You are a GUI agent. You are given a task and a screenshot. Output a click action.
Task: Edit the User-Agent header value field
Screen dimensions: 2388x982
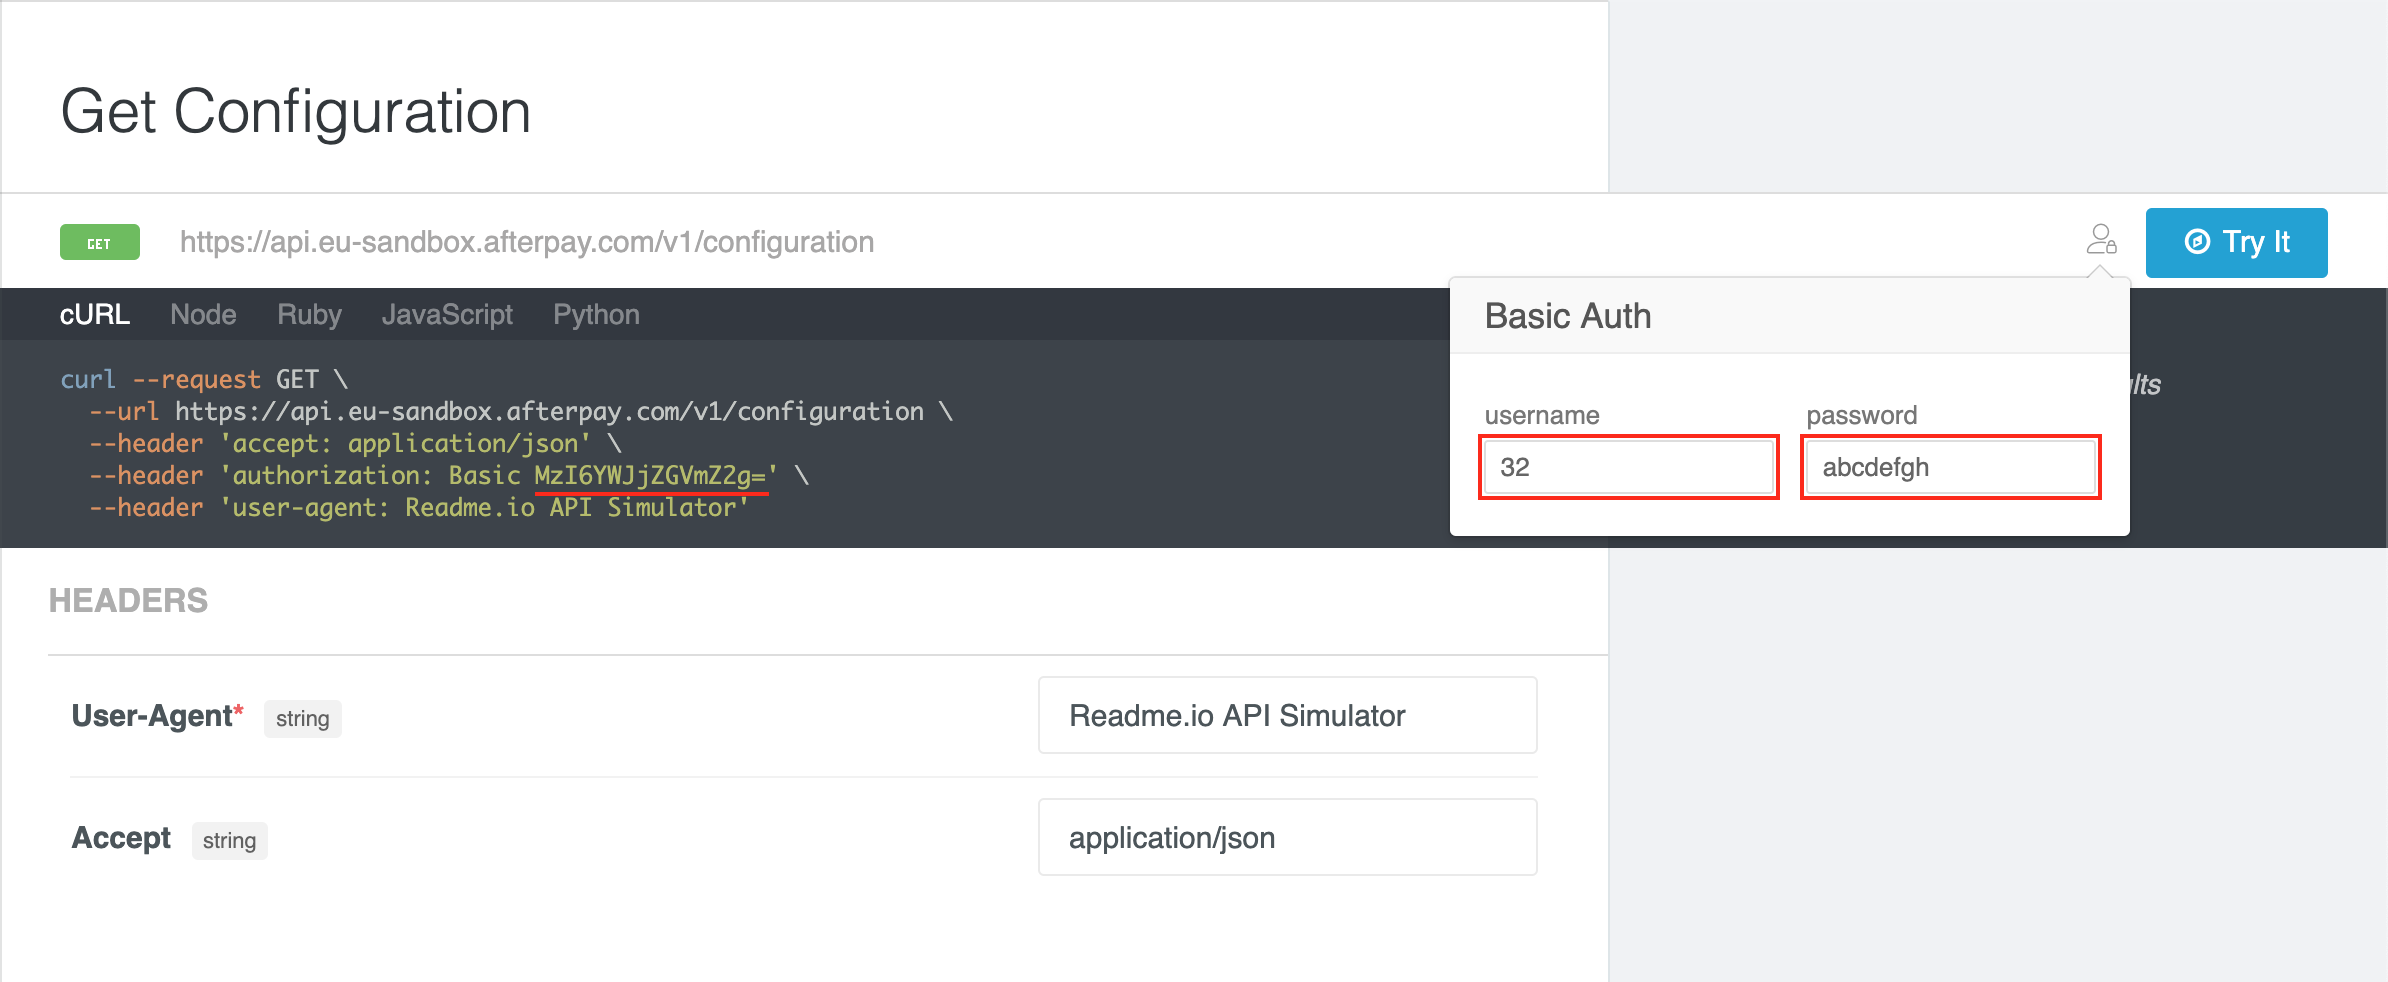[x=1287, y=716]
